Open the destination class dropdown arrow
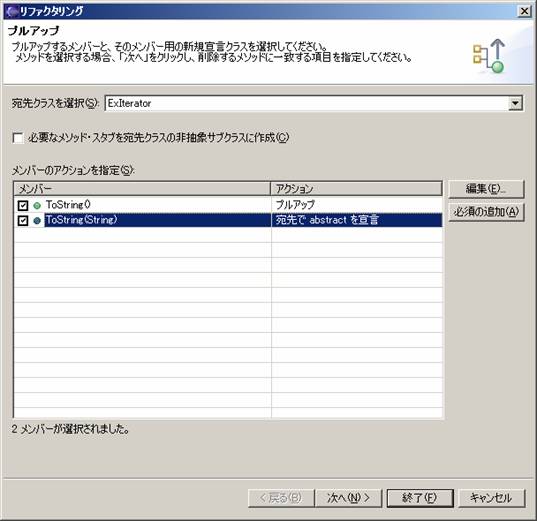 coord(515,103)
